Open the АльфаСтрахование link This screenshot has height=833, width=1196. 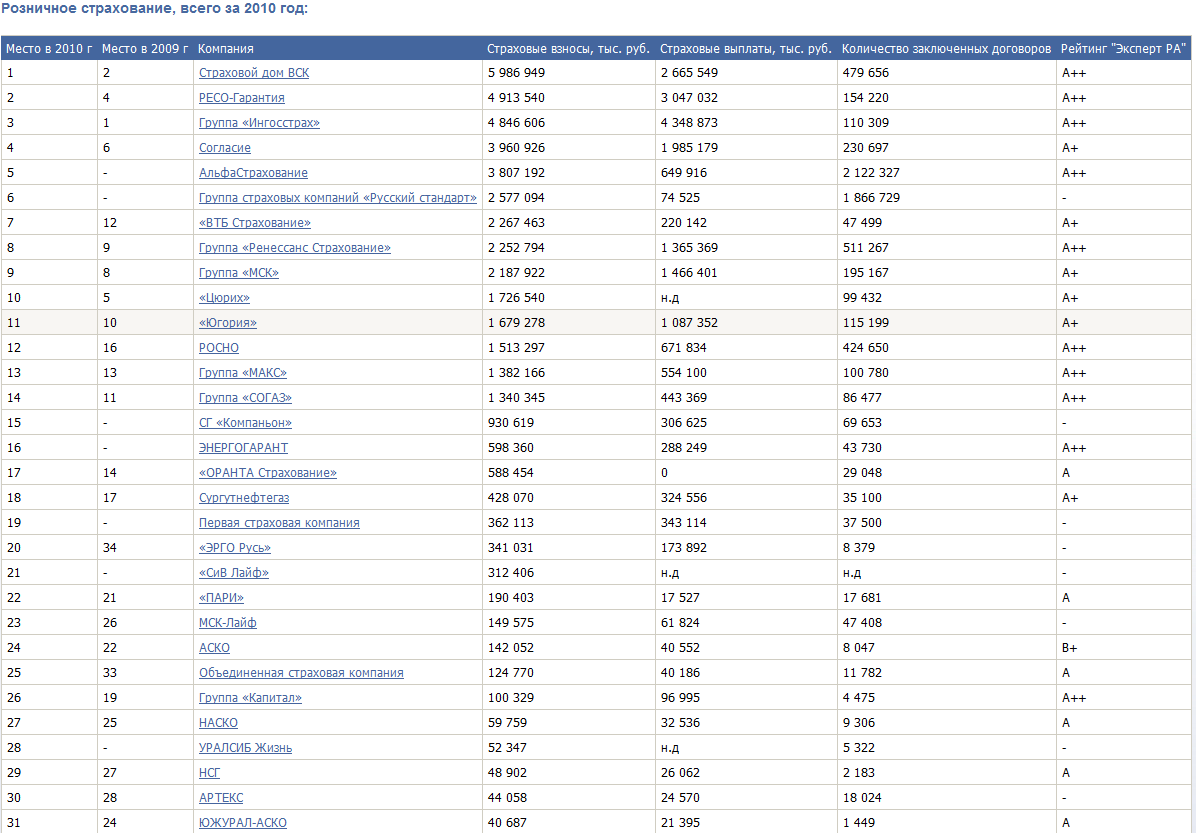(x=253, y=173)
